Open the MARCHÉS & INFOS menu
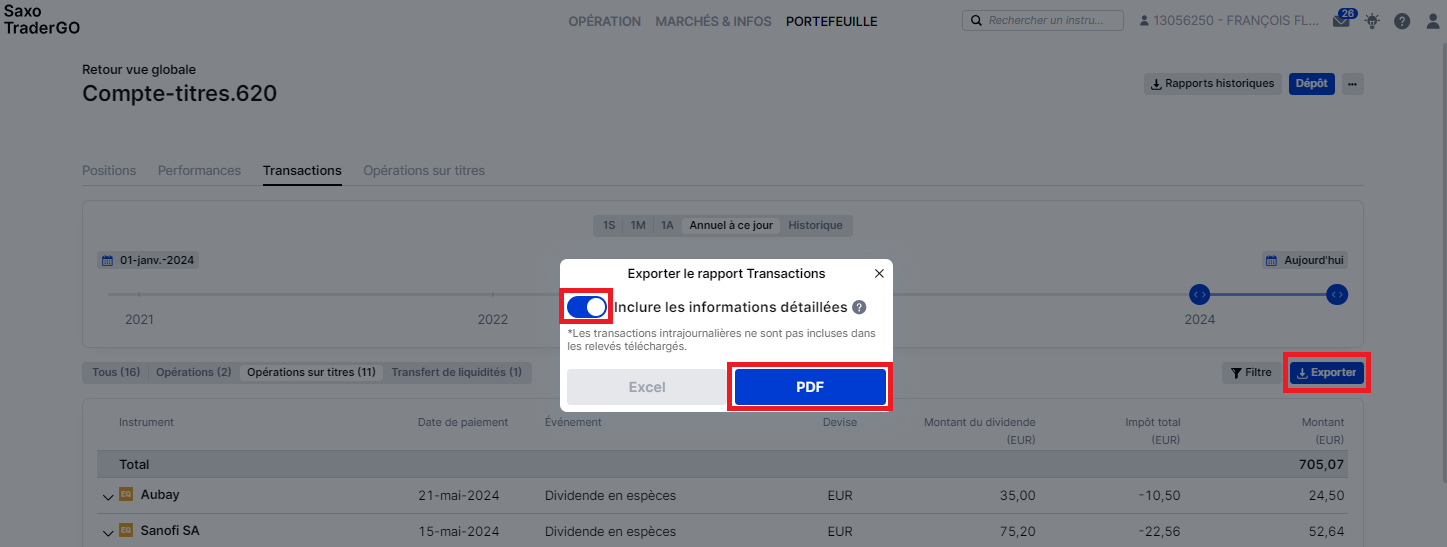The image size is (1447, 547). 713,21
